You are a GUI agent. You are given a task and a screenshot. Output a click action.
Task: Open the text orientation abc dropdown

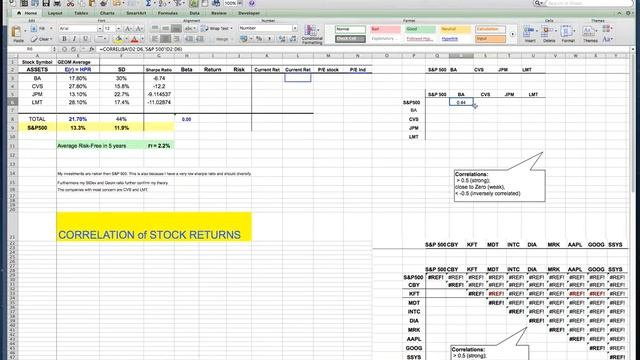pyautogui.click(x=190, y=28)
